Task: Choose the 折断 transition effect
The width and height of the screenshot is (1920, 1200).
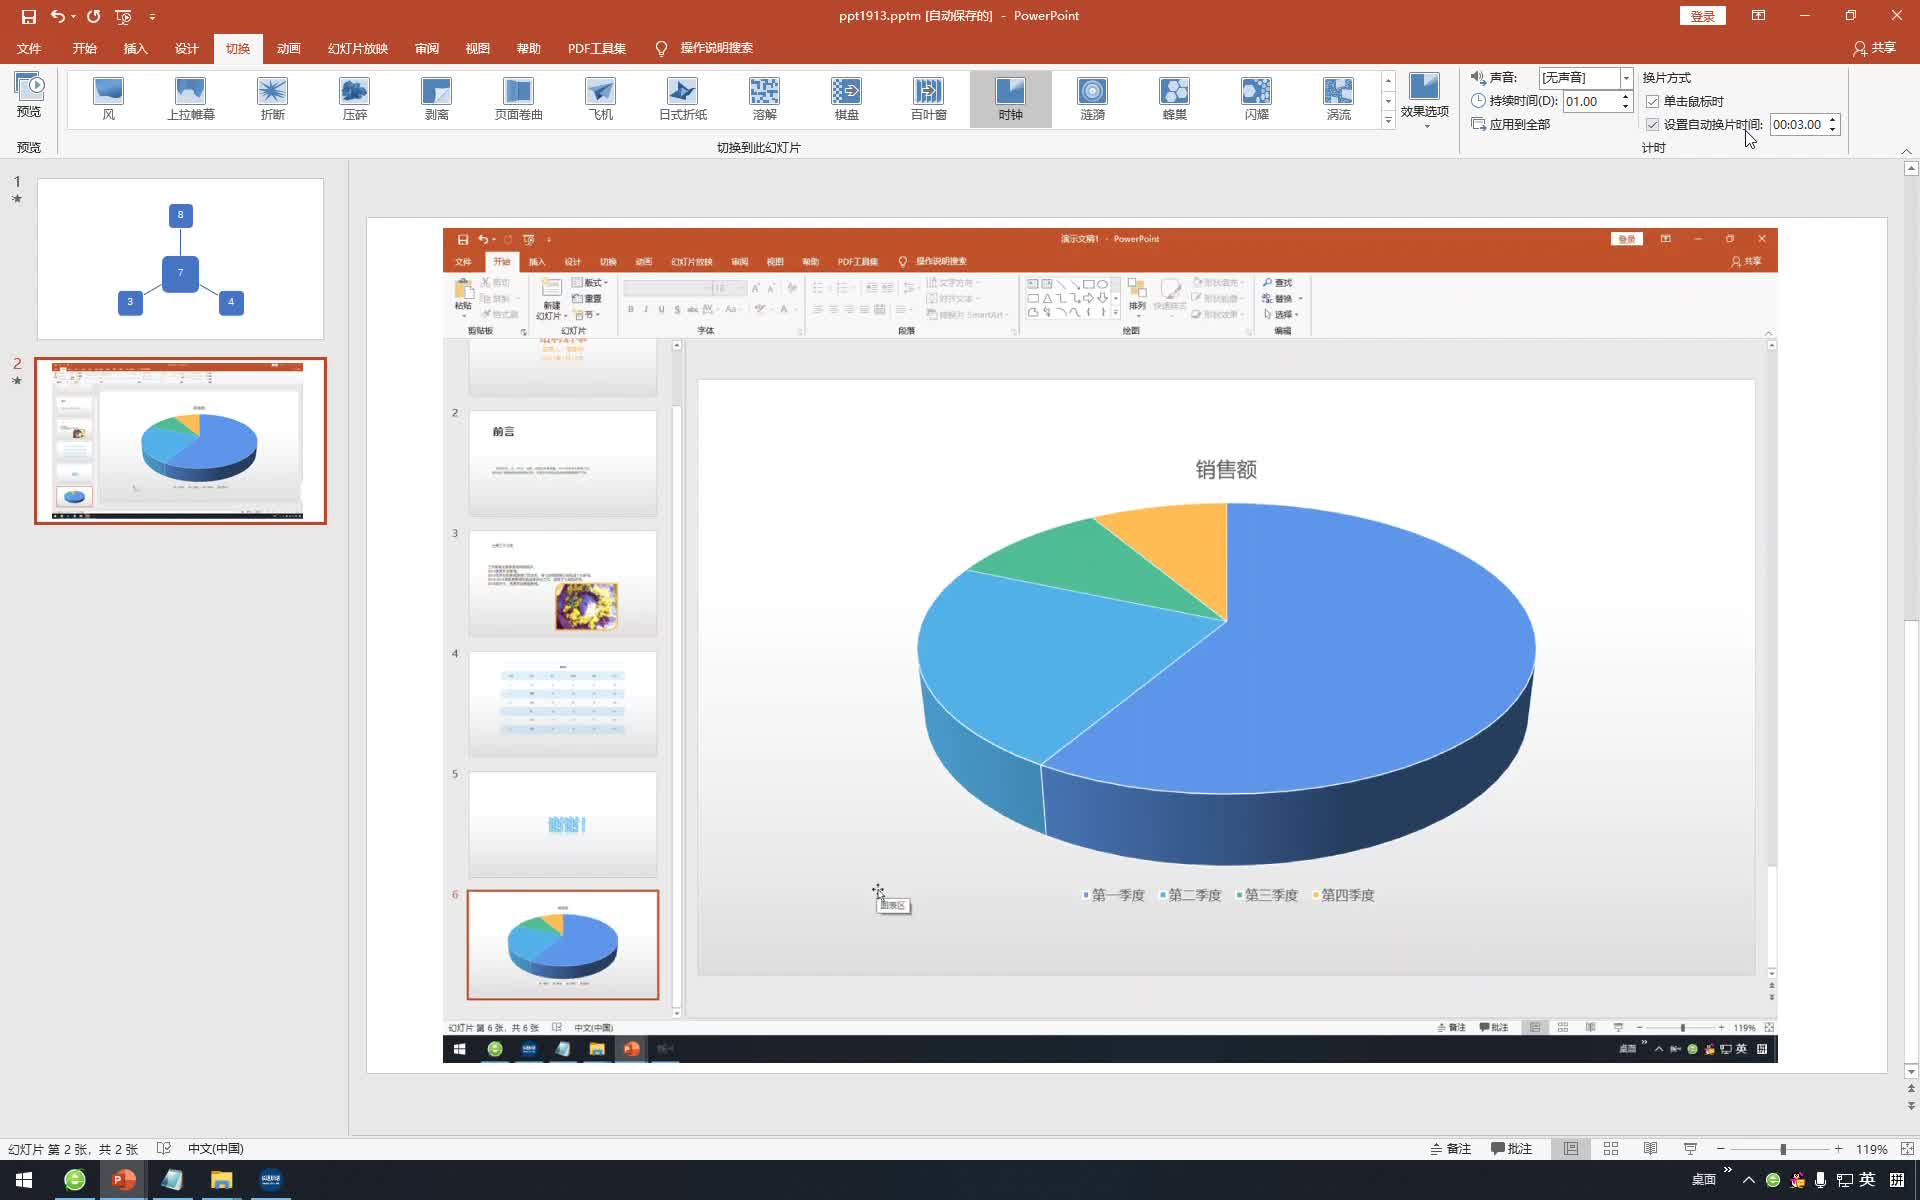Action: point(272,99)
